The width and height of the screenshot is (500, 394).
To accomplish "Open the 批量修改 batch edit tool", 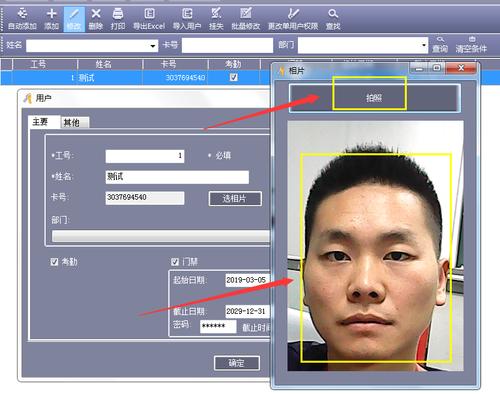I will (x=246, y=19).
